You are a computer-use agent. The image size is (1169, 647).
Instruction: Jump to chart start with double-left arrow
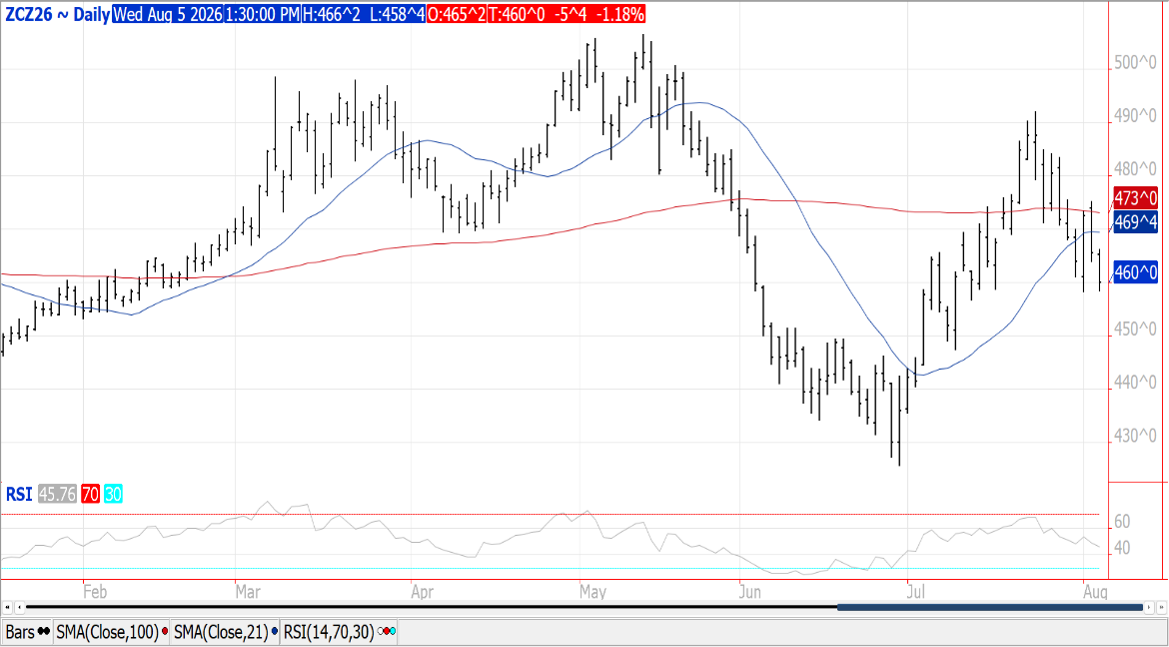[8, 607]
